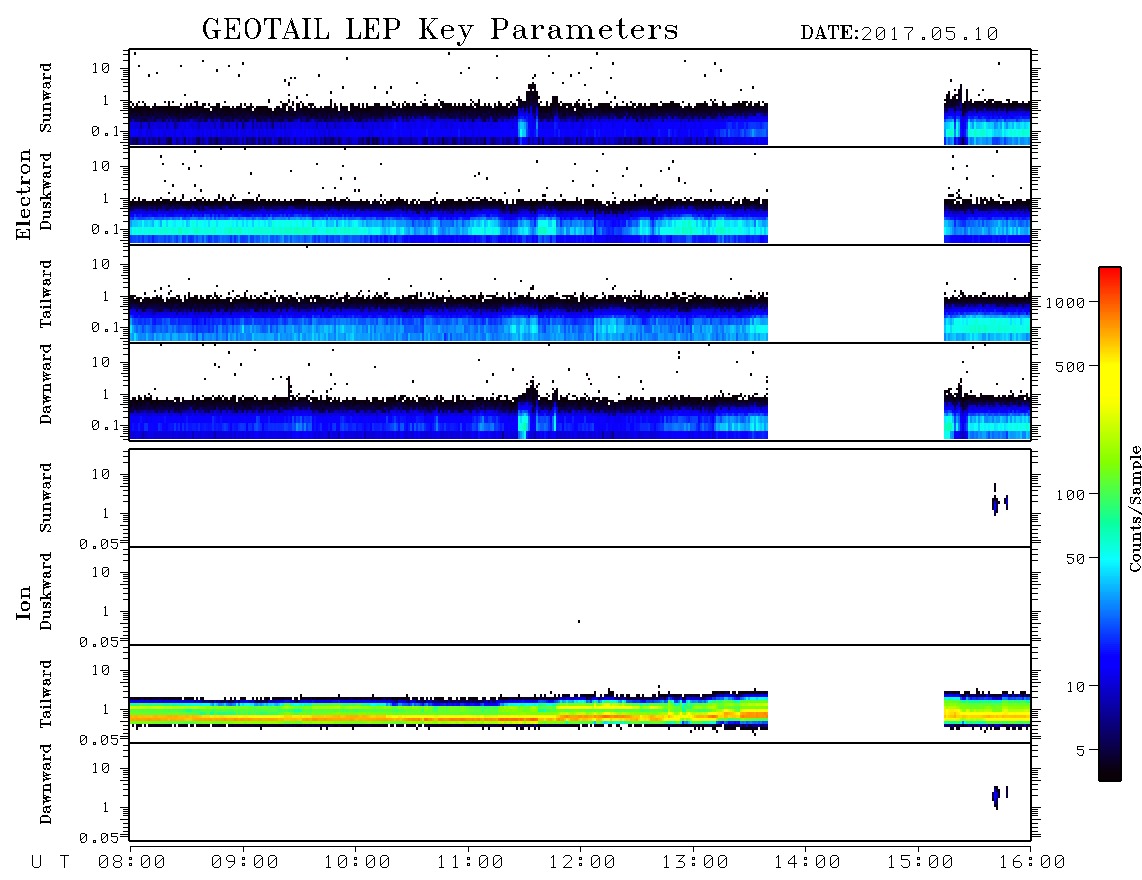Image resolution: width=1142 pixels, height=880 pixels.
Task: Click the Electron "Tailward" panel label
Action: point(46,294)
